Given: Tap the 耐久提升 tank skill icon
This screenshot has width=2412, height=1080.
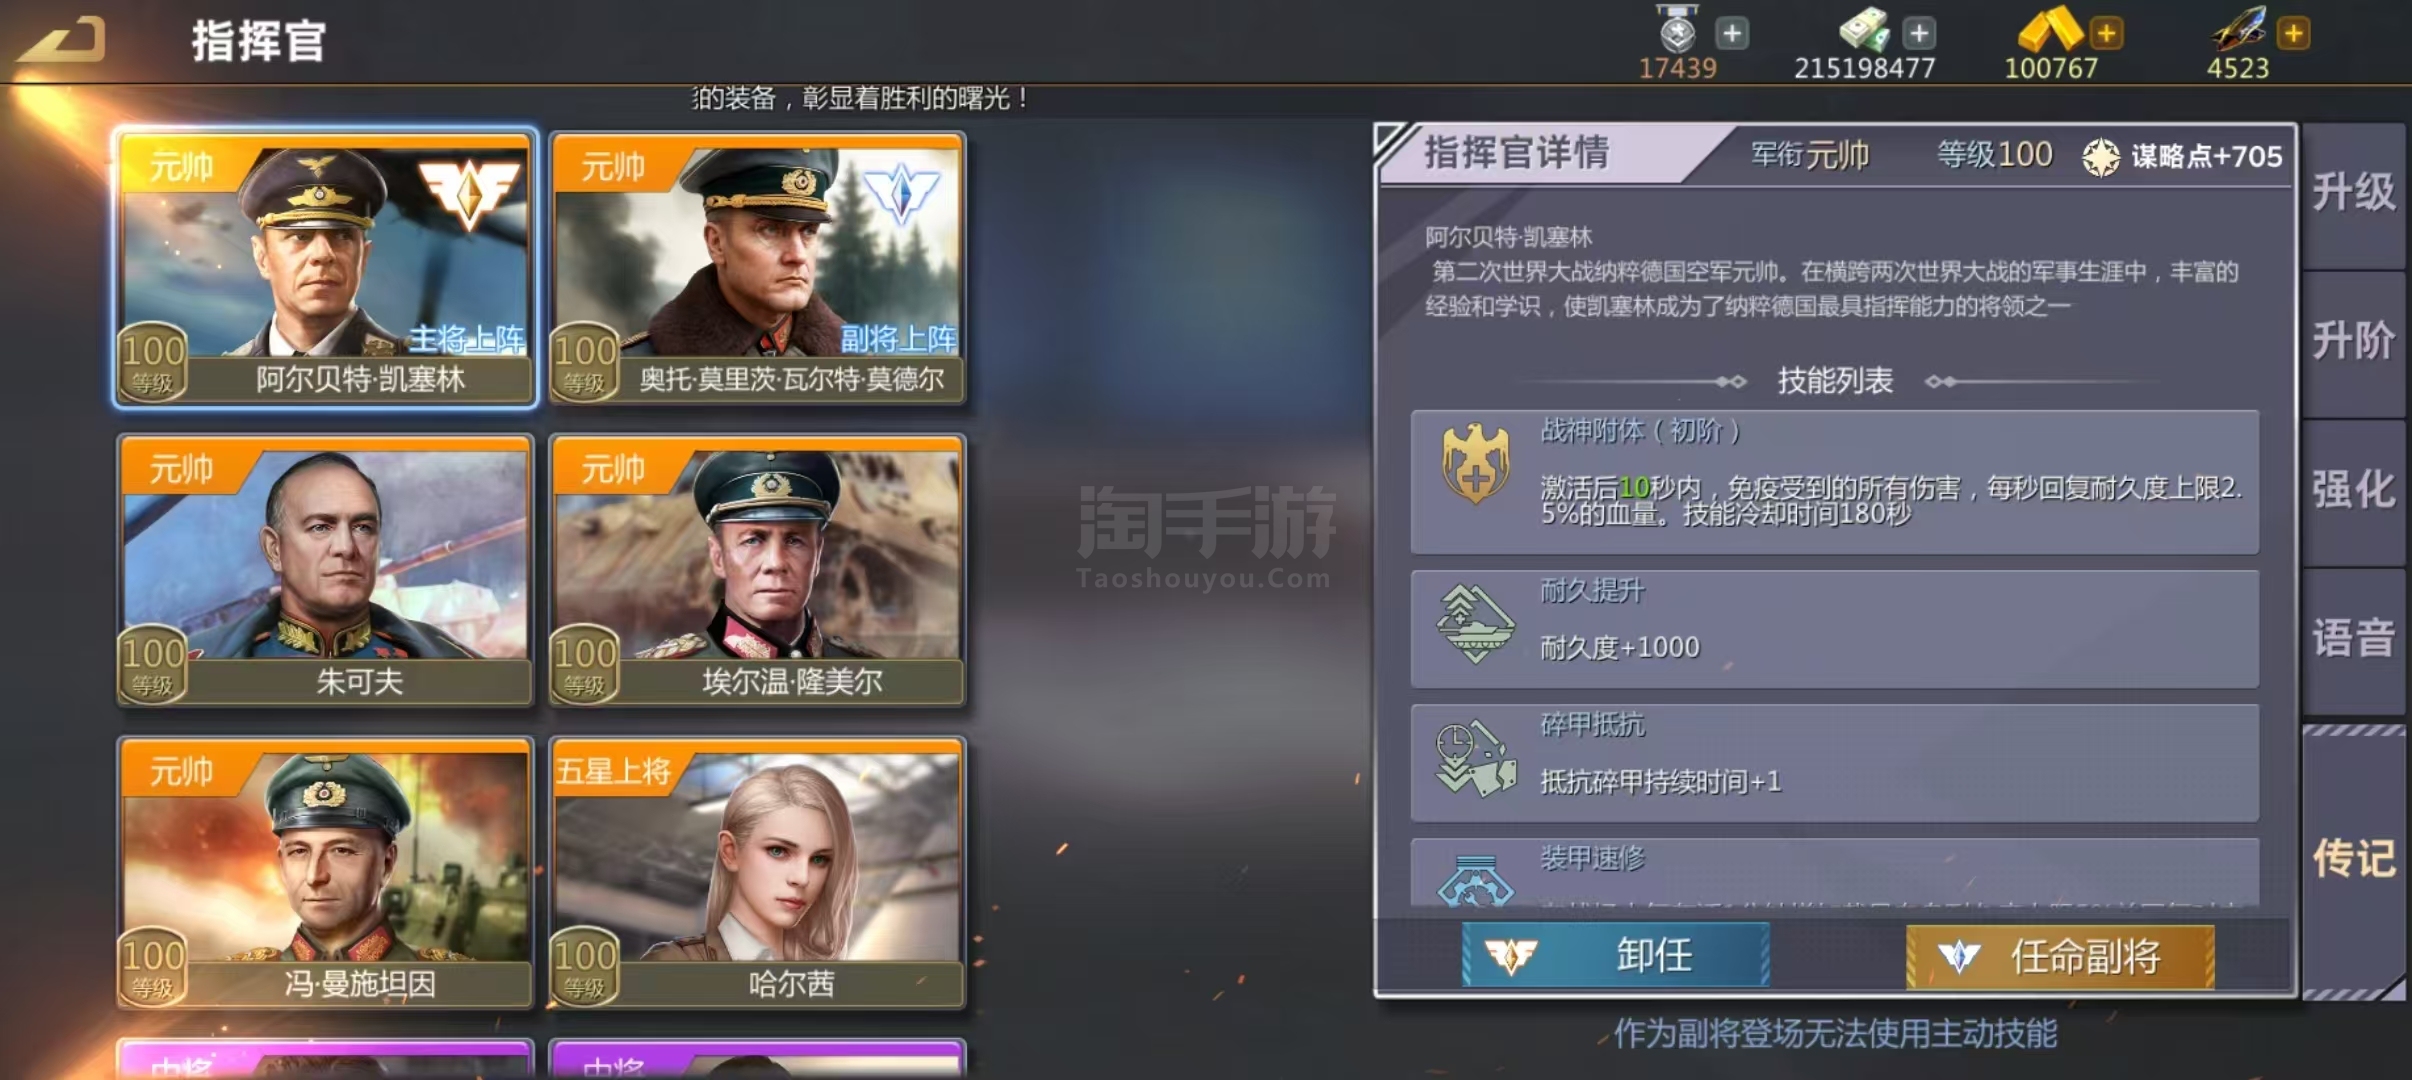Looking at the screenshot, I should click(x=1475, y=625).
